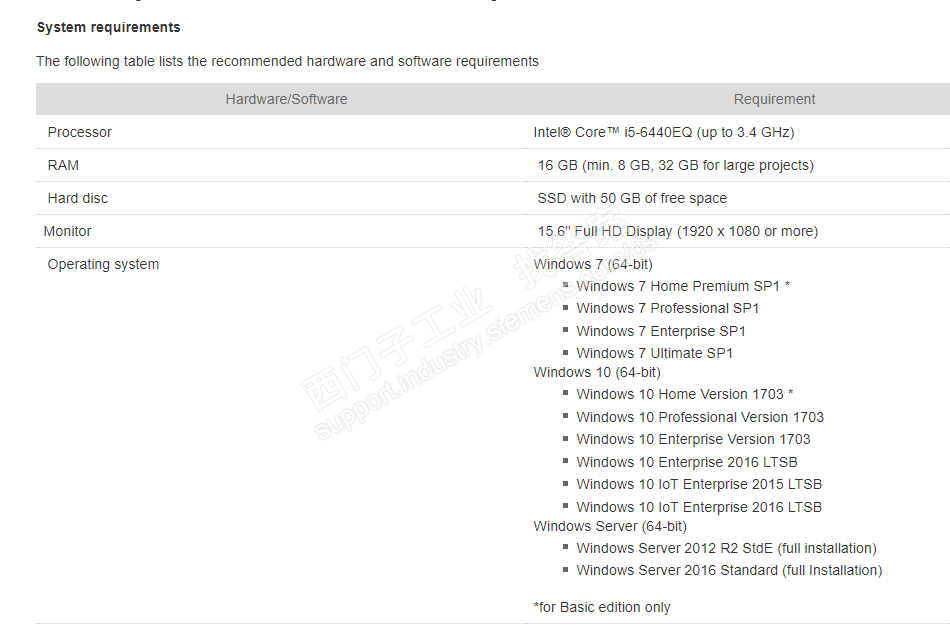
Task: Click the Windows 10 Professional Version 1703 entry
Action: tap(700, 417)
